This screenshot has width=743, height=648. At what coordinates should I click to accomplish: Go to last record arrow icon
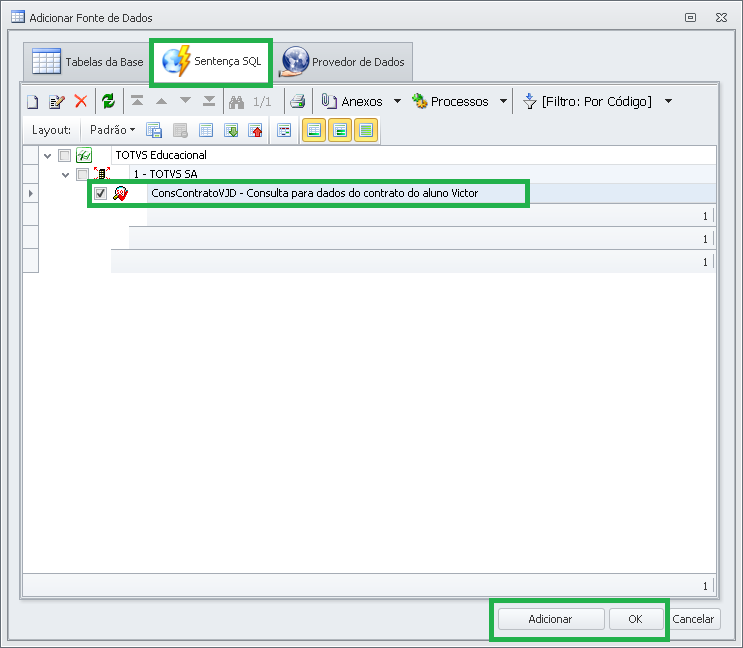click(x=209, y=101)
